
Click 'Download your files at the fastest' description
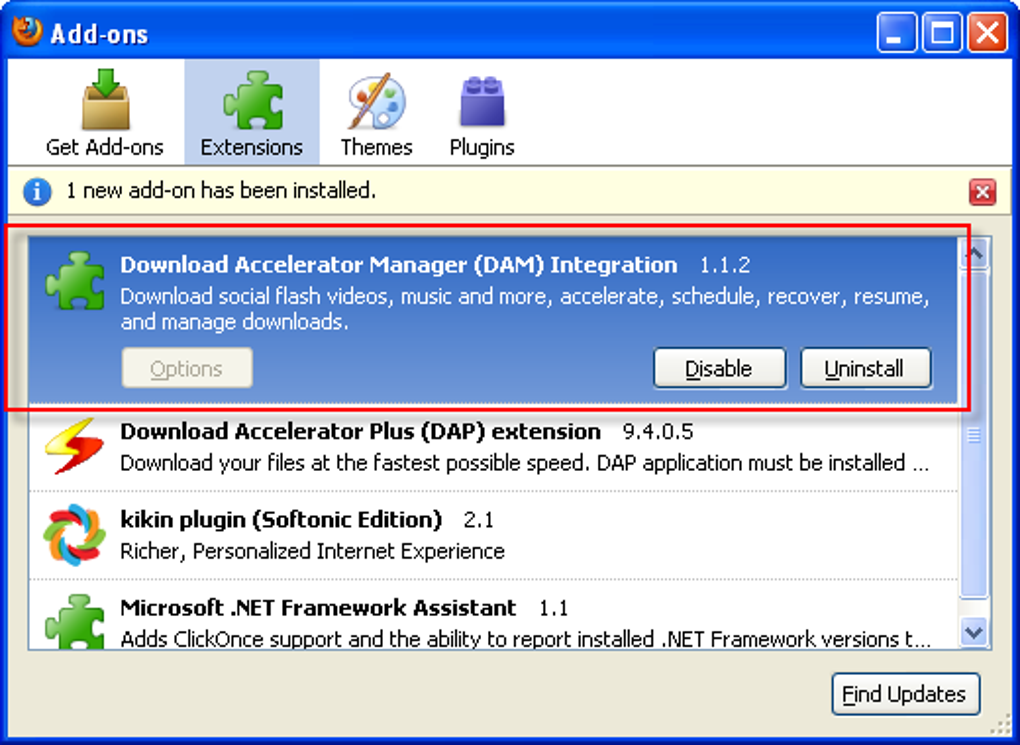(524, 463)
